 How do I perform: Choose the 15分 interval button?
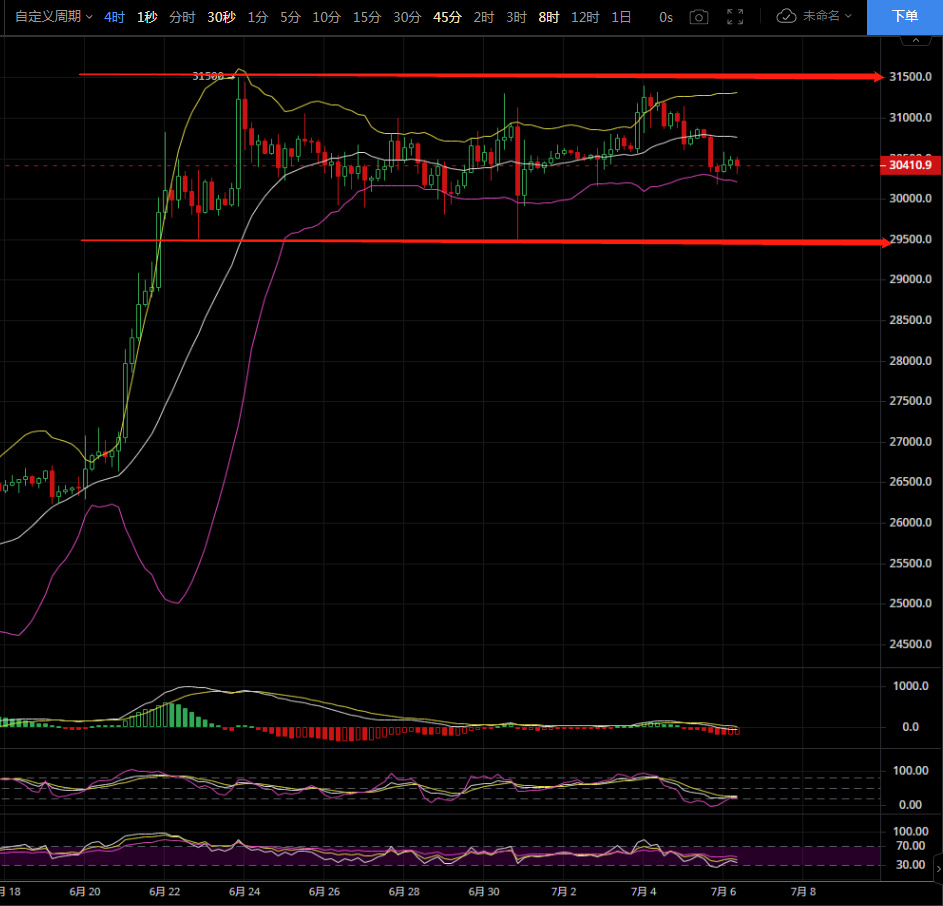(367, 17)
